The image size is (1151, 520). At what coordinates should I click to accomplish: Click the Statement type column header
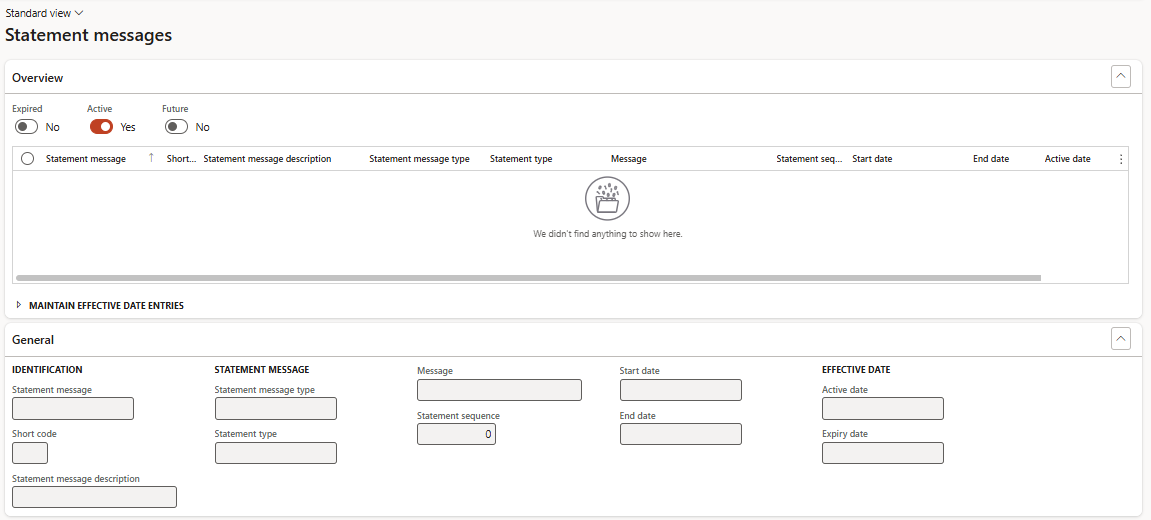click(521, 159)
